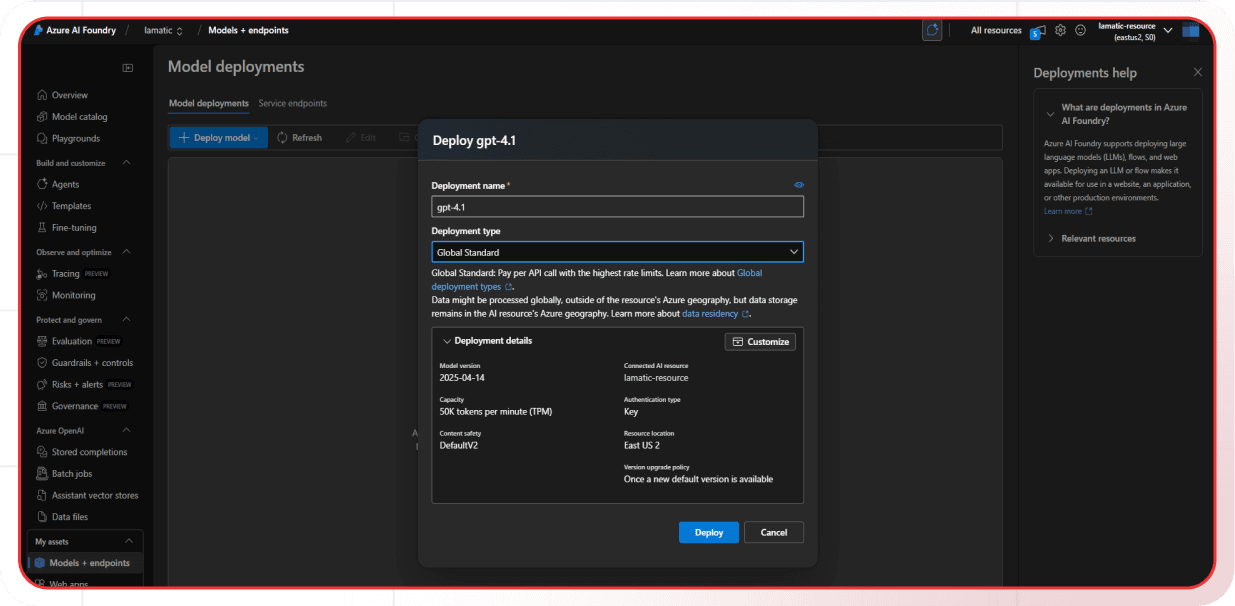Screen dimensions: 1235x606
Task: Open the settings gear in the top bar
Action: pyautogui.click(x=1060, y=30)
